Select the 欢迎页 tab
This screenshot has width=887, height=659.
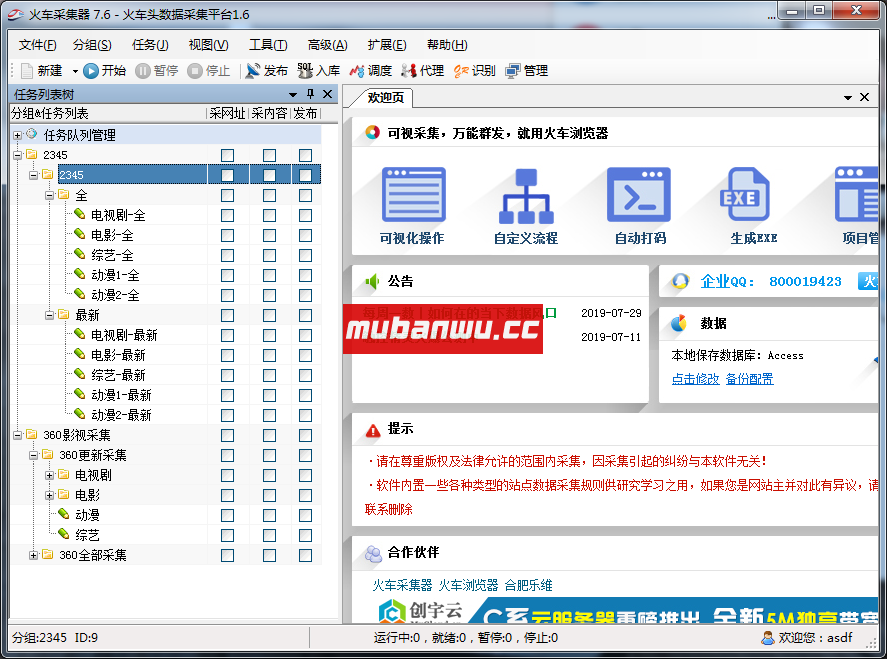pyautogui.click(x=386, y=97)
